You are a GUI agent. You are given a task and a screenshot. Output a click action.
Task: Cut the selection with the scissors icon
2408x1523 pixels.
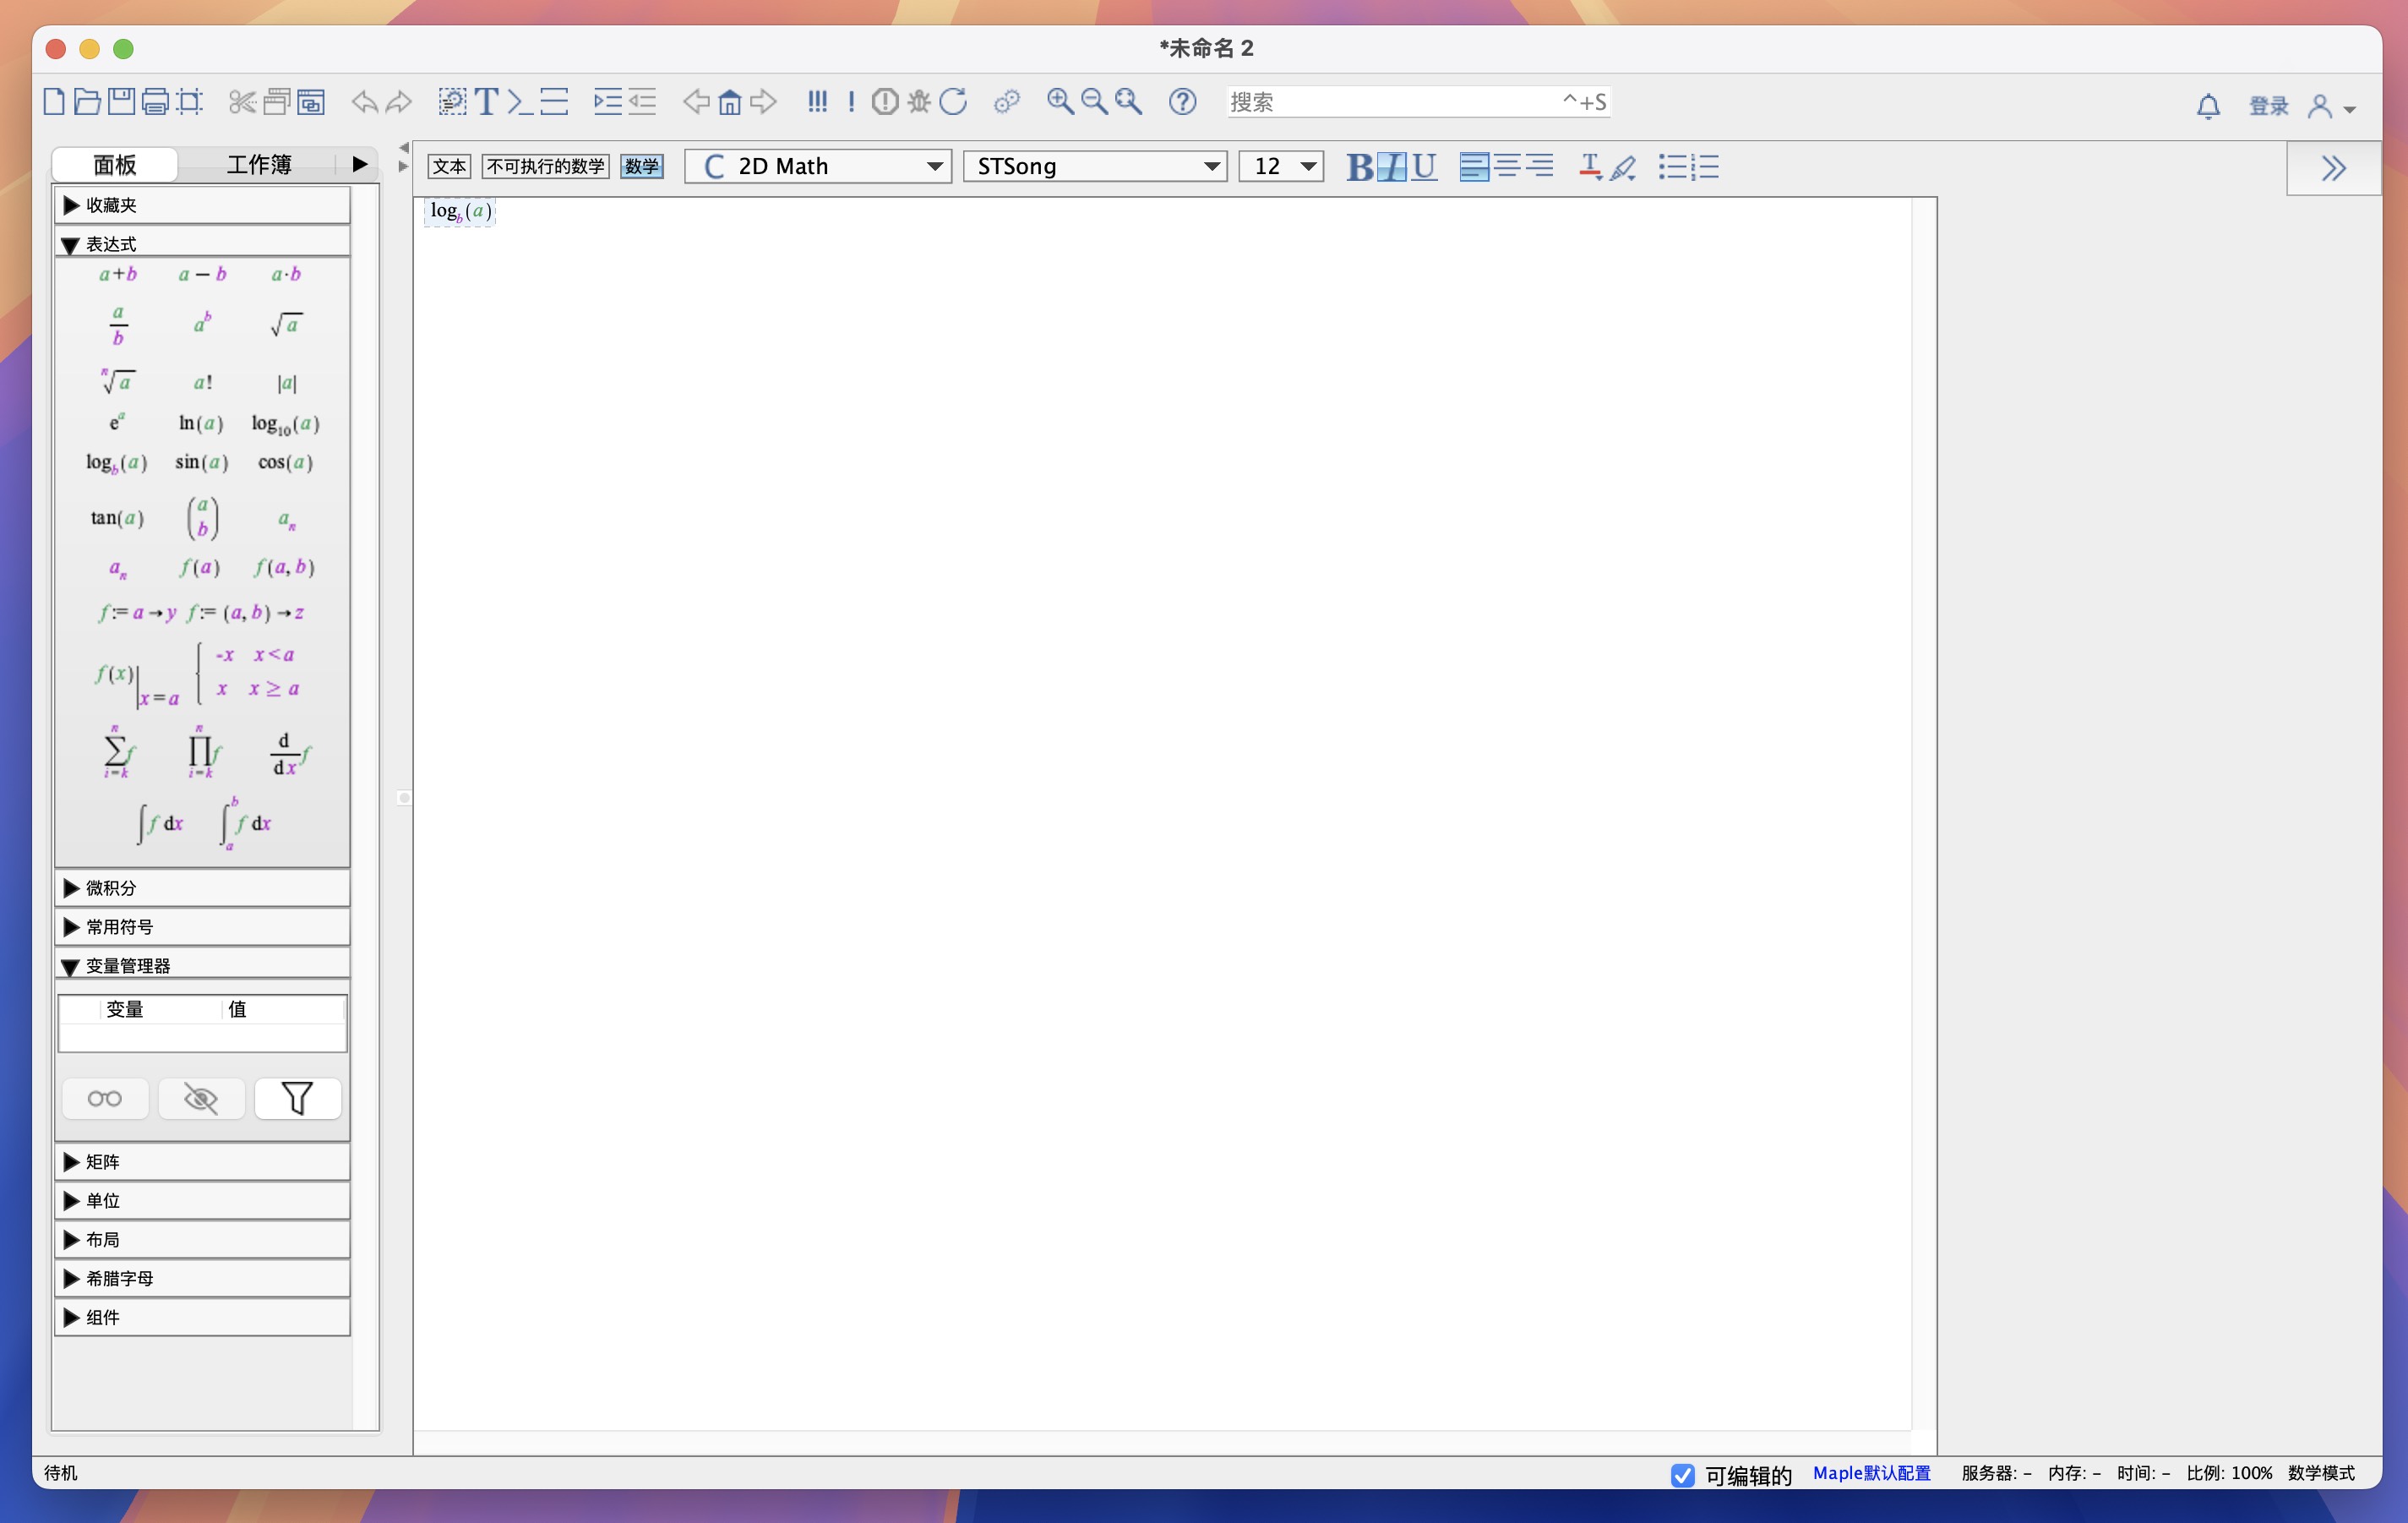coord(242,102)
